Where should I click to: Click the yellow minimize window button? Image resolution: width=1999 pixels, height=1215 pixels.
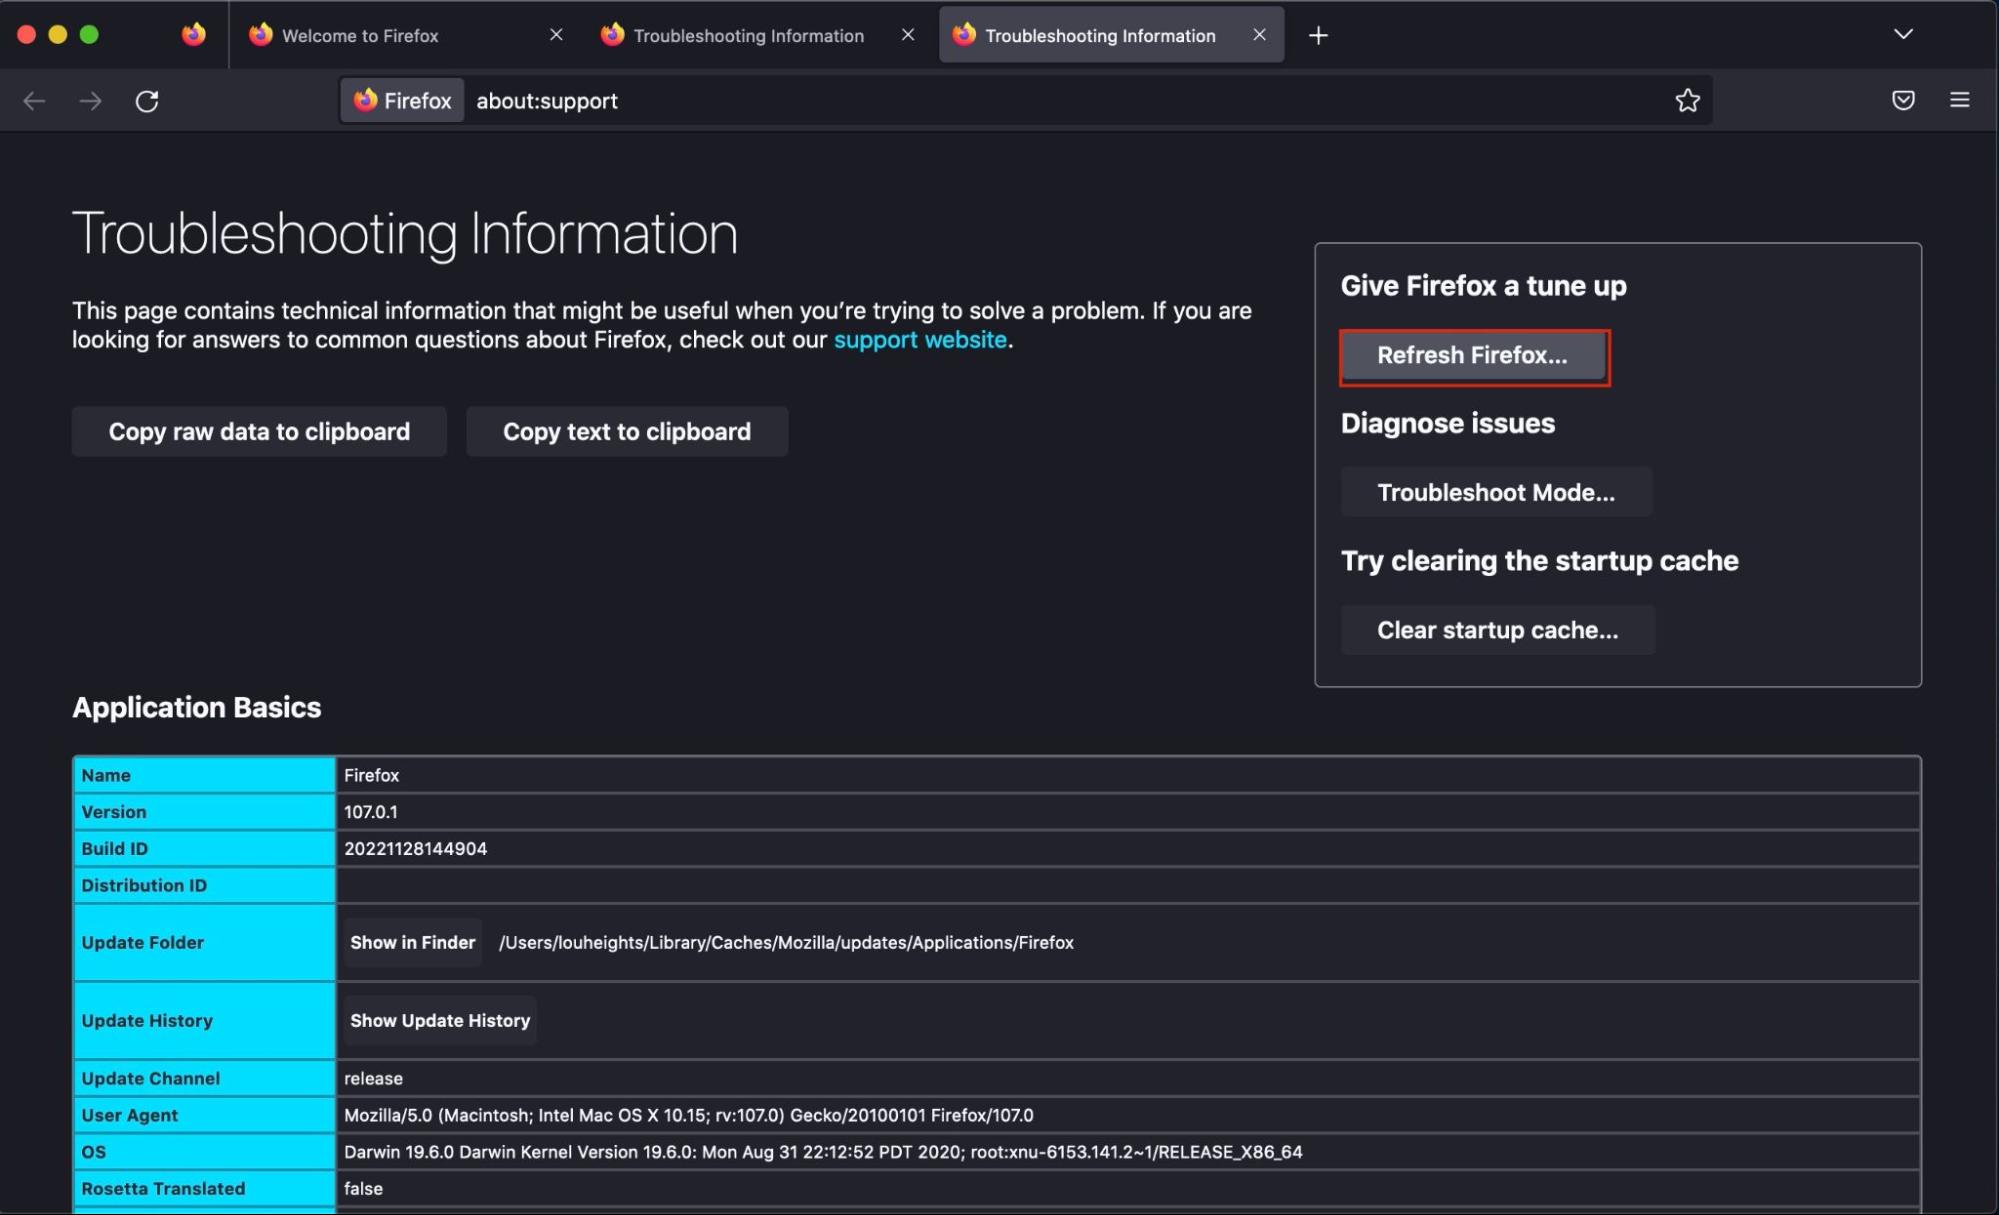tap(58, 35)
